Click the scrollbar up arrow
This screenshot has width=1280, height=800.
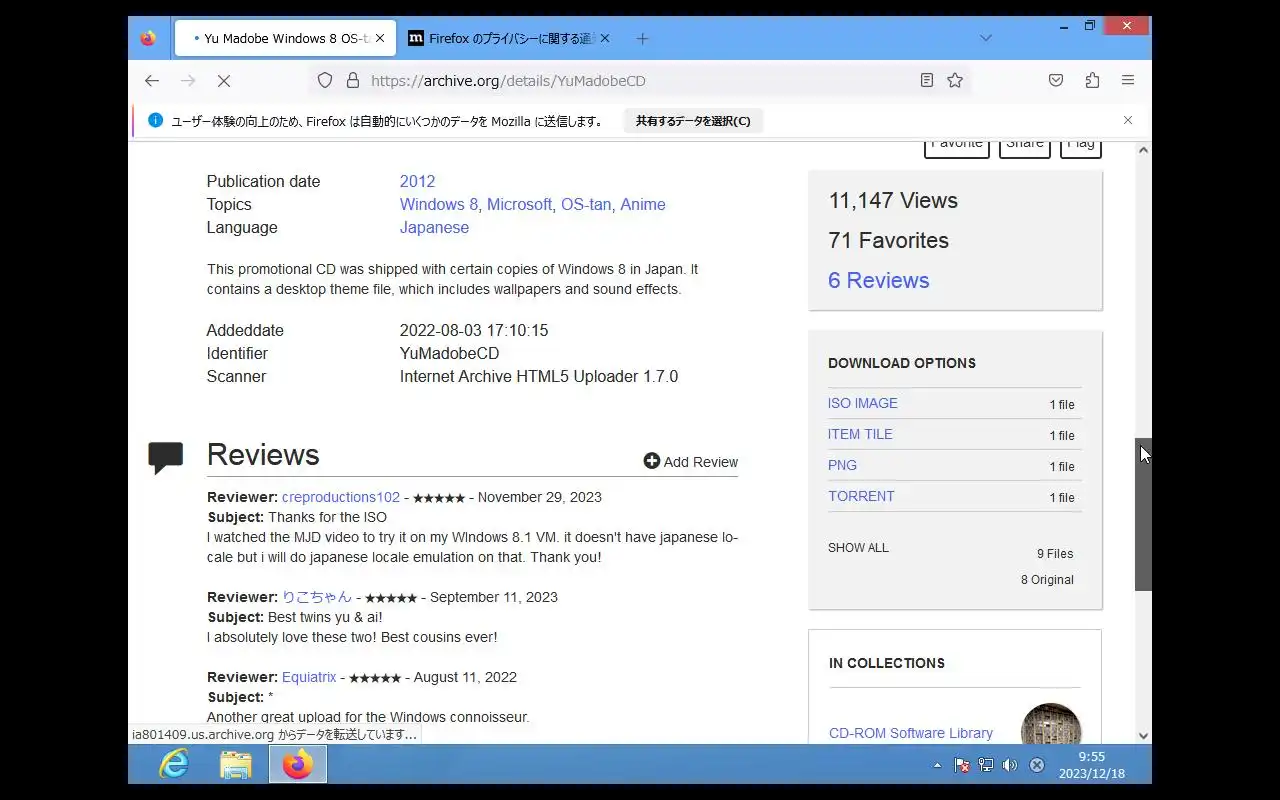point(1143,150)
